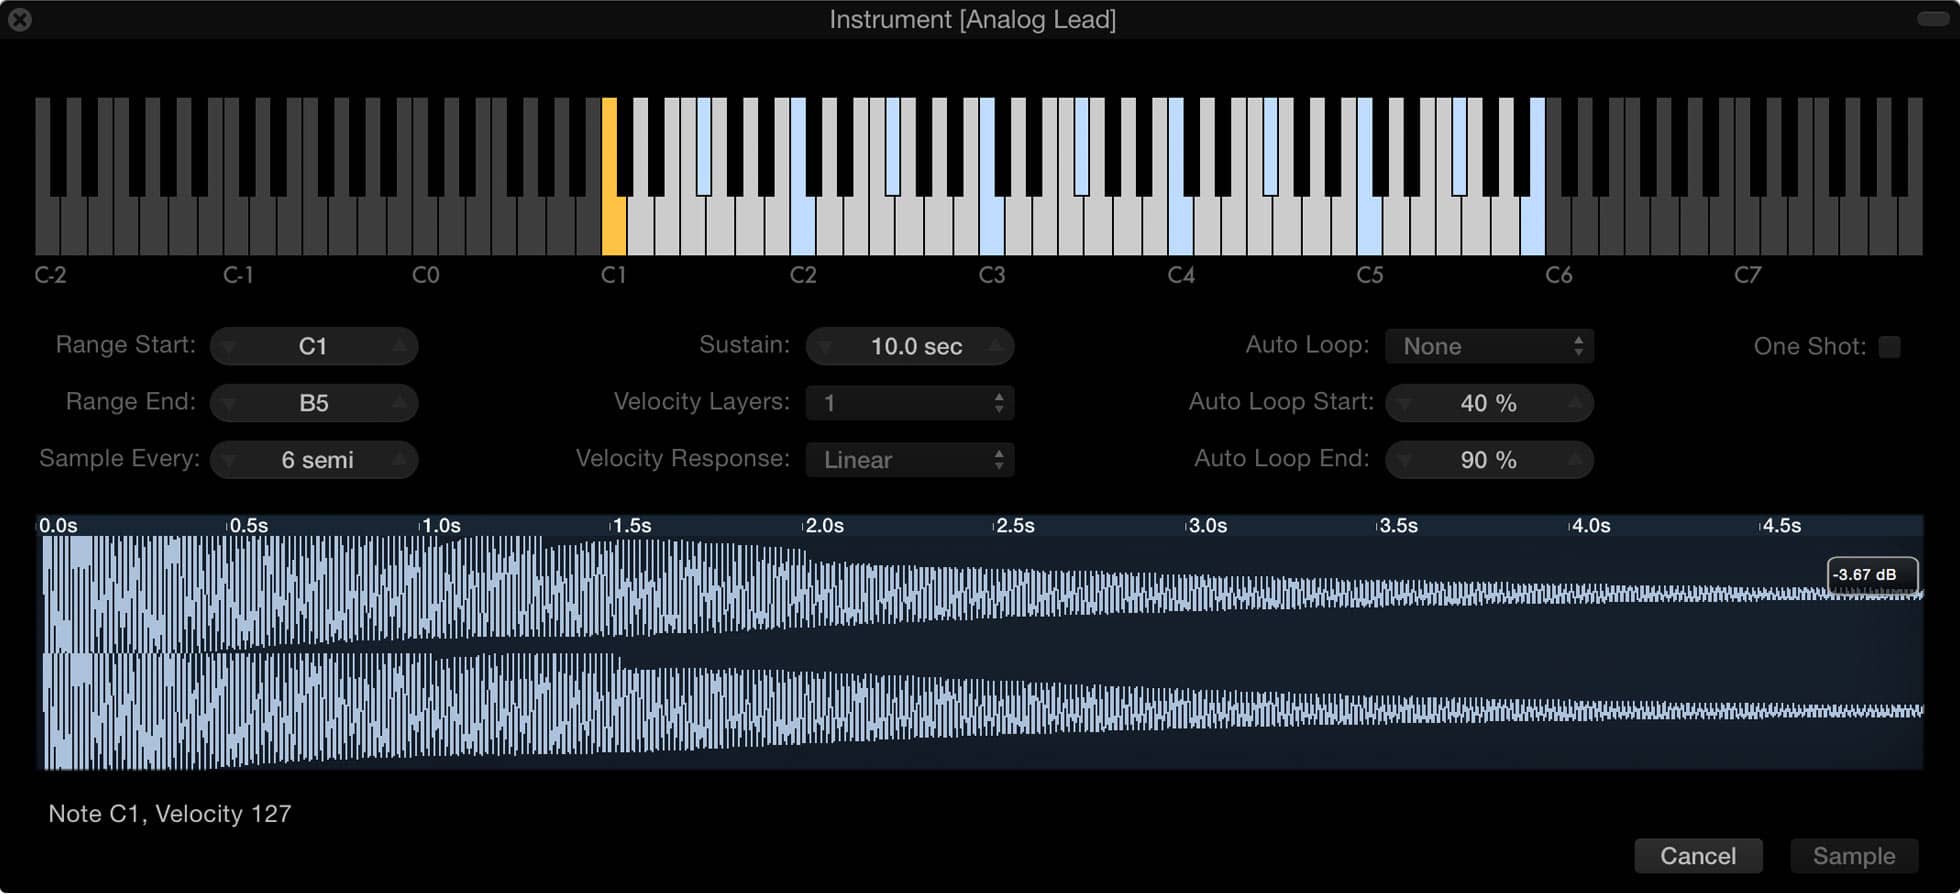Click the 4.0s timeline marker

point(1590,526)
